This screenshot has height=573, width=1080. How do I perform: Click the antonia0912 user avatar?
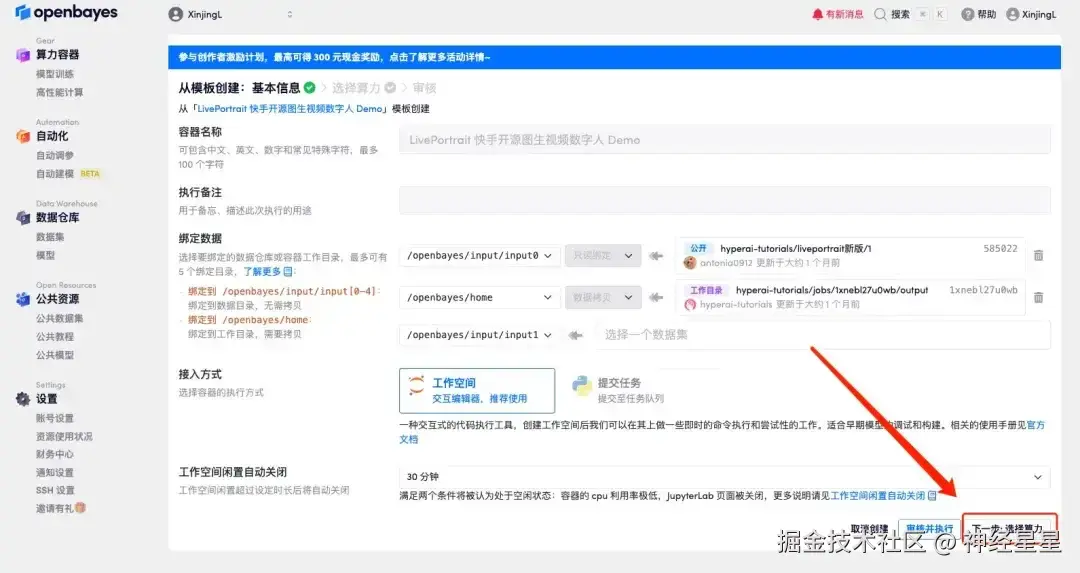click(x=690, y=262)
